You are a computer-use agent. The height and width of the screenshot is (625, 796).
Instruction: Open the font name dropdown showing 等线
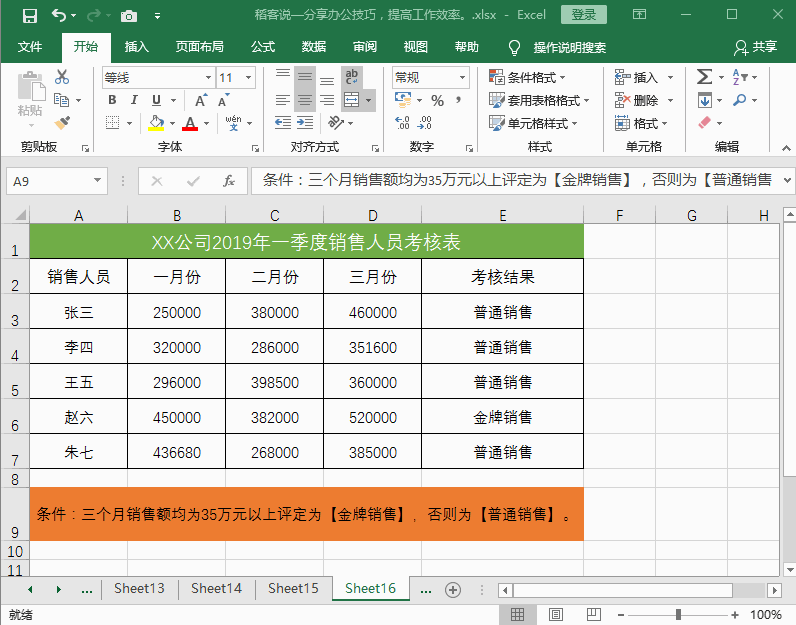click(x=208, y=77)
